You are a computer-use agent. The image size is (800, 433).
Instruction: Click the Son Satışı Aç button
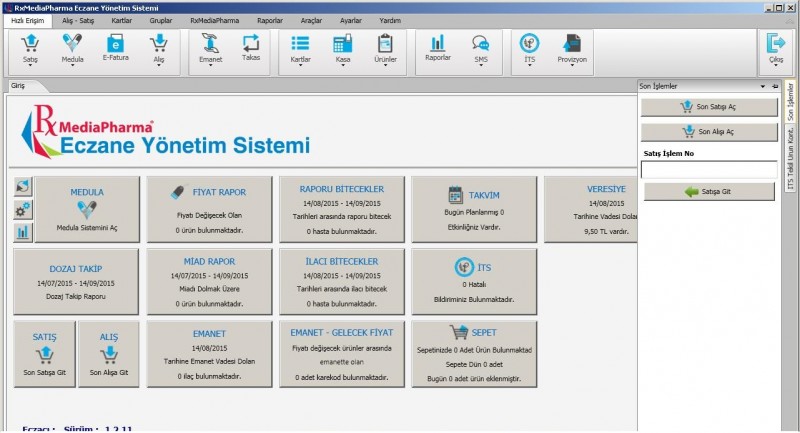tap(708, 106)
